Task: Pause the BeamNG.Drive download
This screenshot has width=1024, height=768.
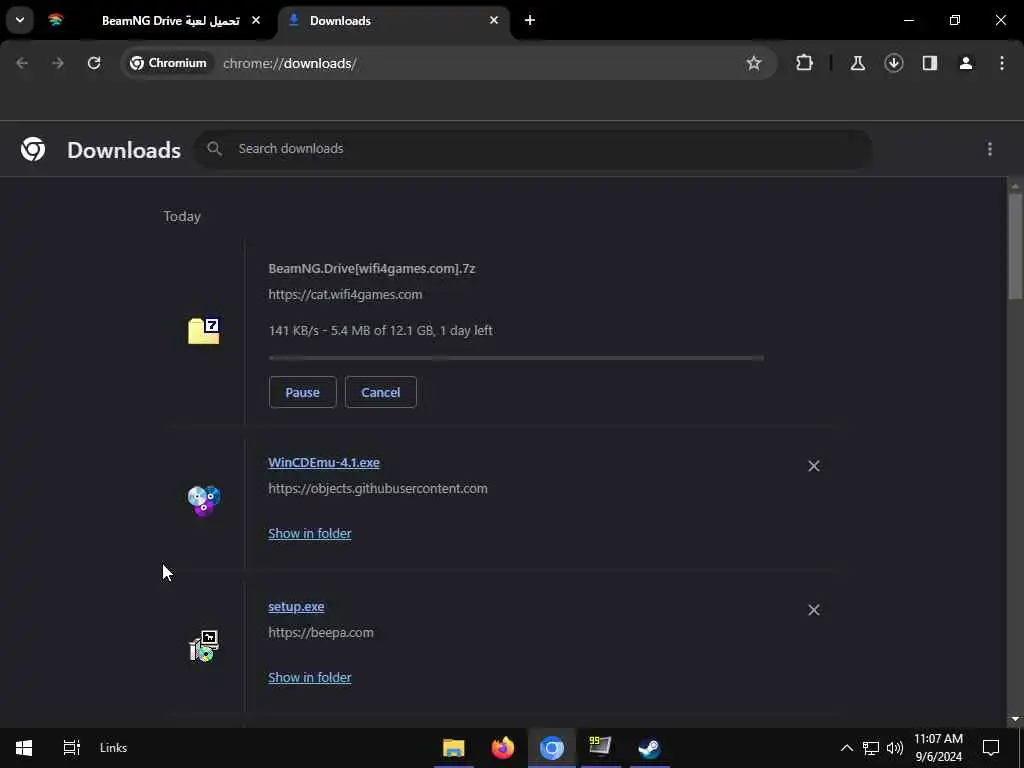Action: point(302,392)
